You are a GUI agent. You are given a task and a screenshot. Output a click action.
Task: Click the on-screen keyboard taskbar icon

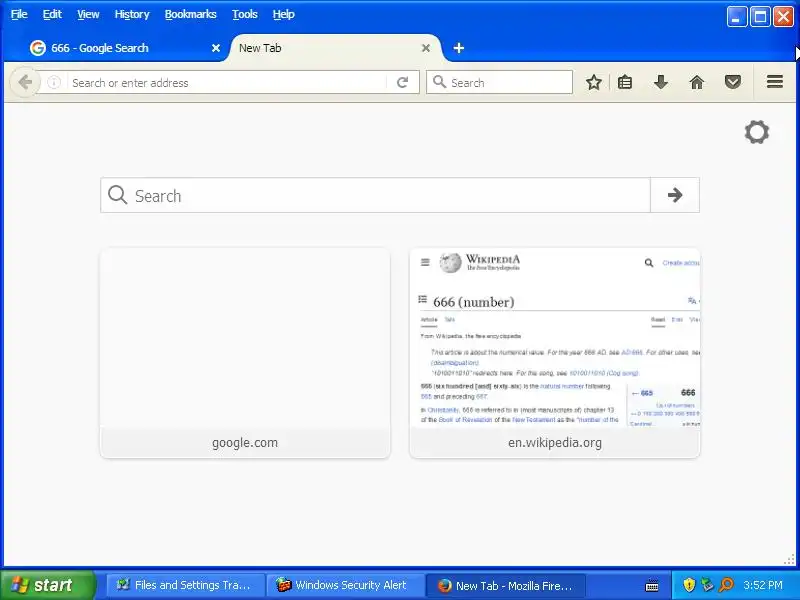click(652, 586)
